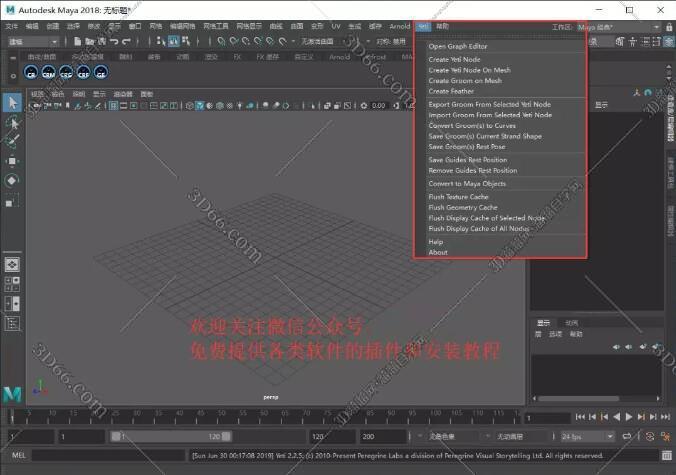Image resolution: width=676 pixels, height=475 pixels.
Task: Switch to FX shelf tab
Action: pyautogui.click(x=237, y=57)
